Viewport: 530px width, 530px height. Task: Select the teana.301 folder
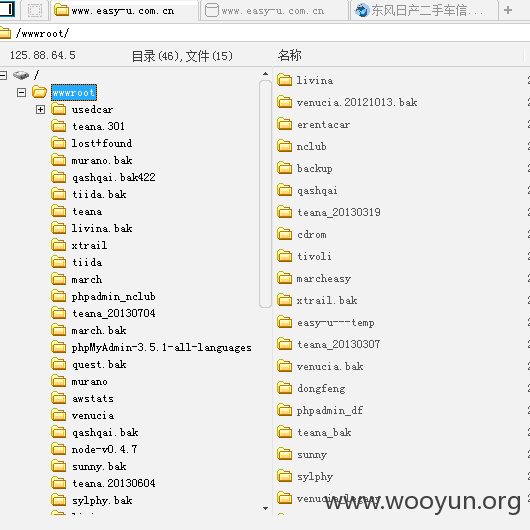(x=98, y=126)
